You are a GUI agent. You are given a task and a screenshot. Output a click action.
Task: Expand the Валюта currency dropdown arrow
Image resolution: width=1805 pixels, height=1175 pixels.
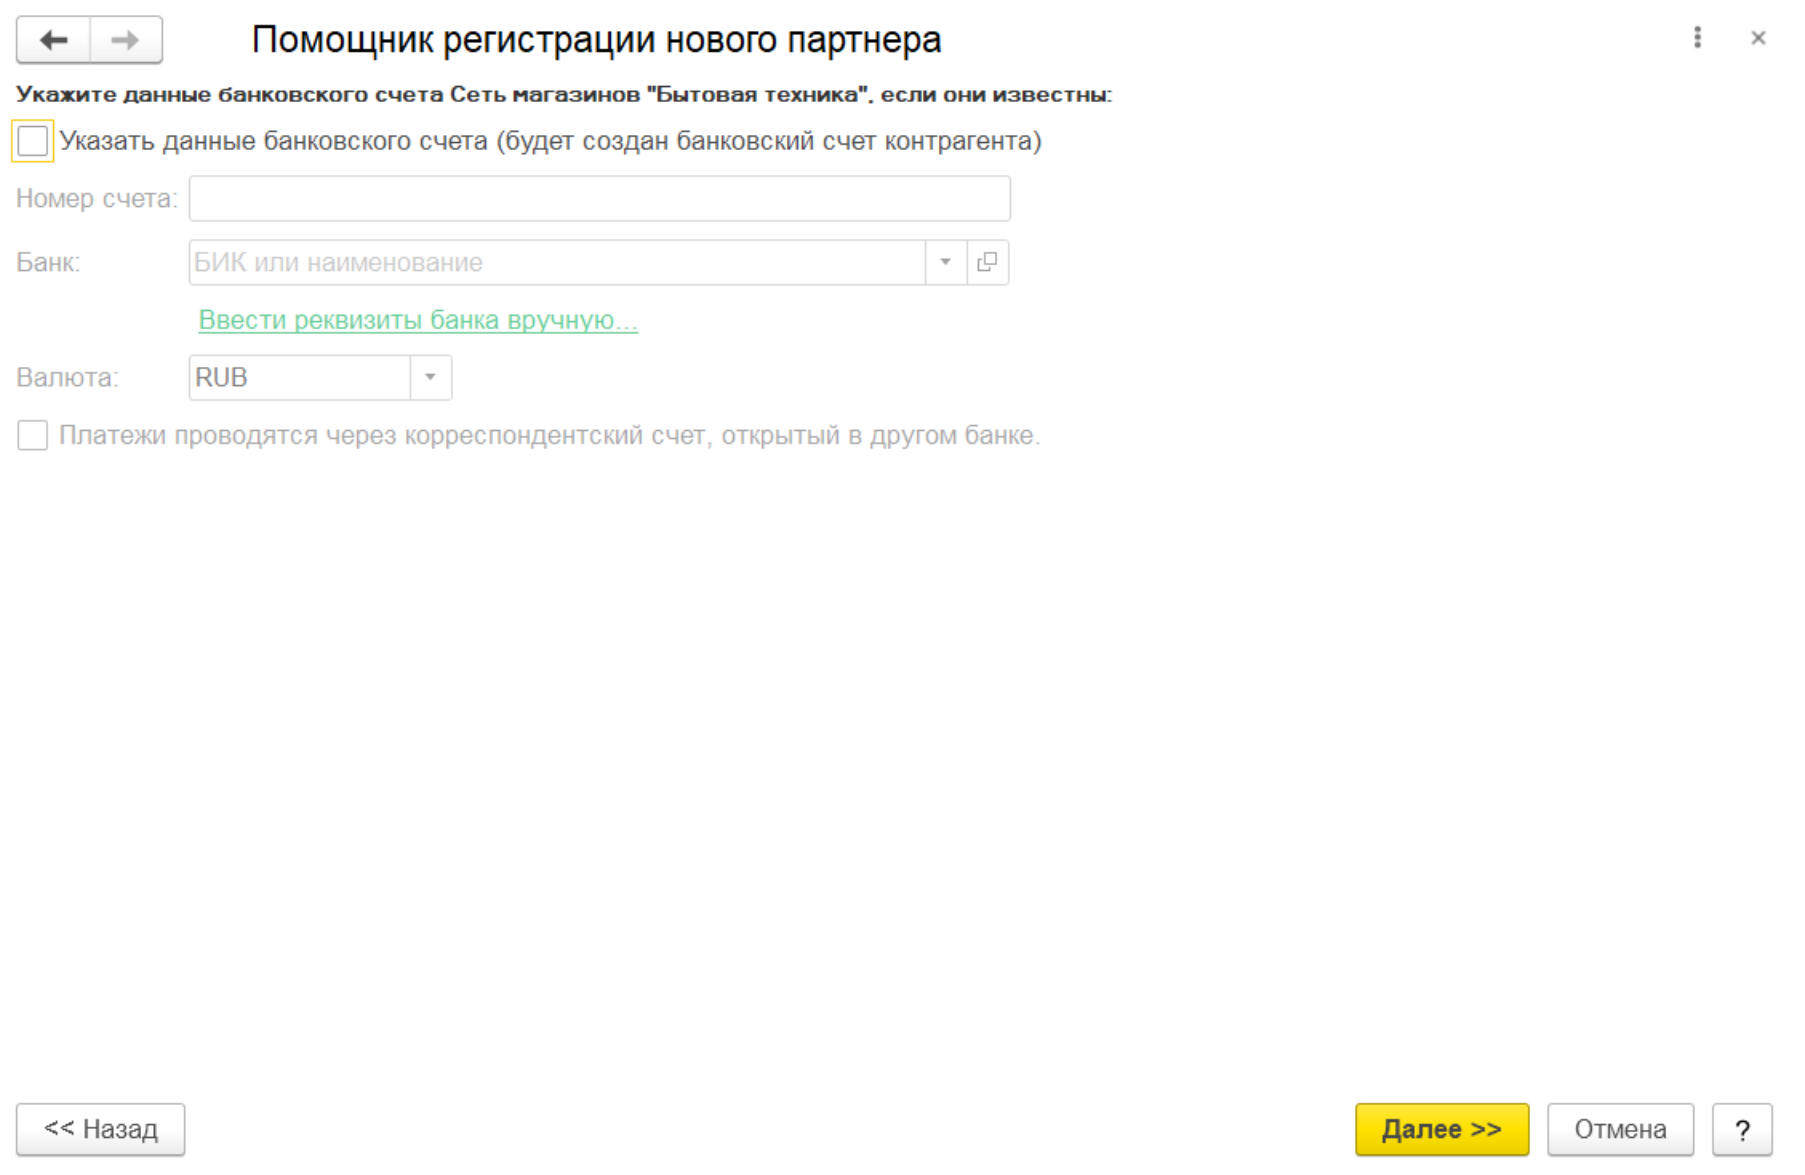[431, 377]
